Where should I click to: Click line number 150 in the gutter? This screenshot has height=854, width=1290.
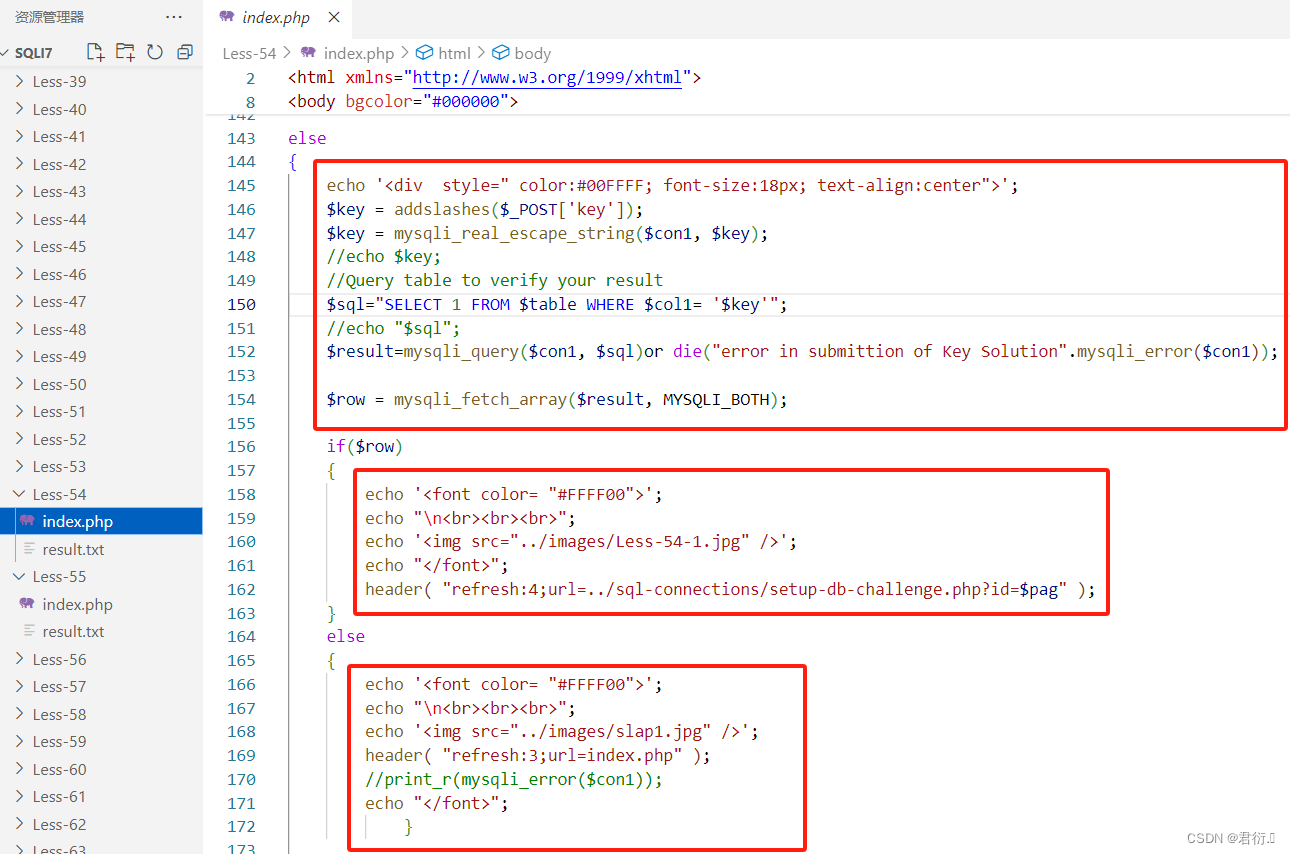[241, 304]
